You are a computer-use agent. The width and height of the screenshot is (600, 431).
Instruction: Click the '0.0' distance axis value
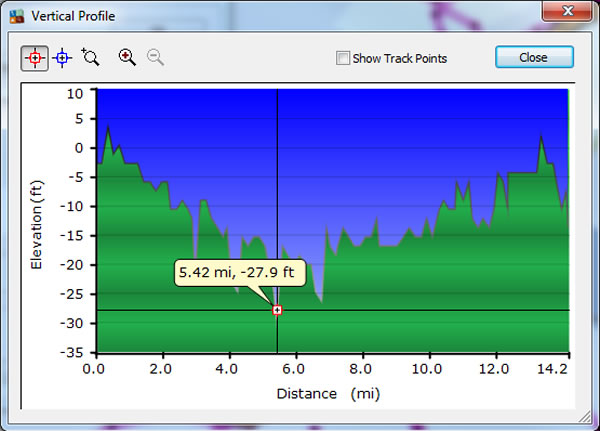point(93,369)
